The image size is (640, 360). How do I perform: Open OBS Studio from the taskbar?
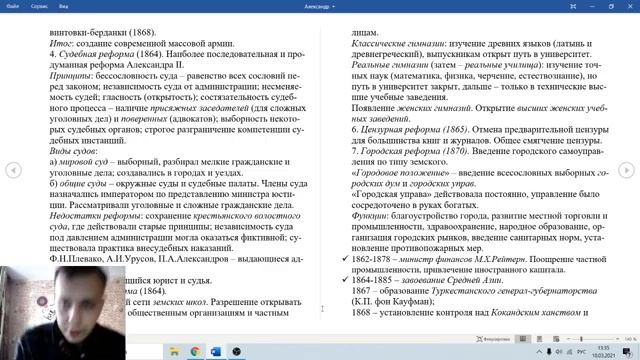(x=236, y=351)
